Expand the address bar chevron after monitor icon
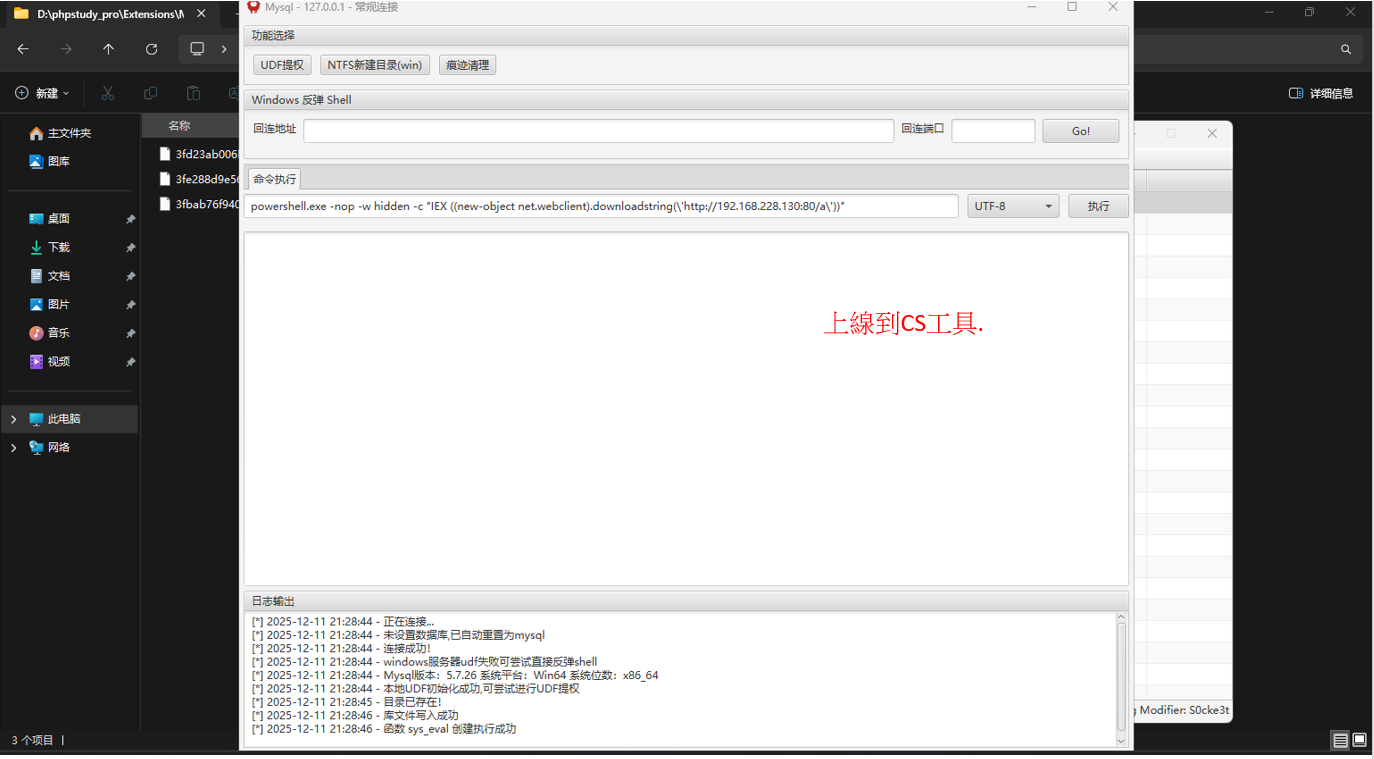The height and width of the screenshot is (759, 1374). 225,49
